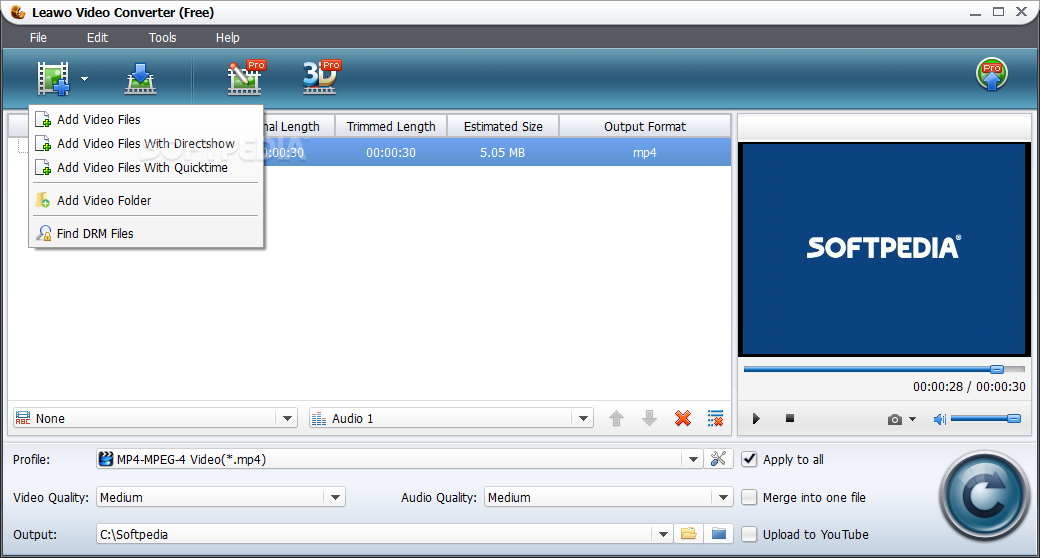The image size is (1040, 558).
Task: Open the Pro video editor toolbar icon
Action: click(245, 78)
